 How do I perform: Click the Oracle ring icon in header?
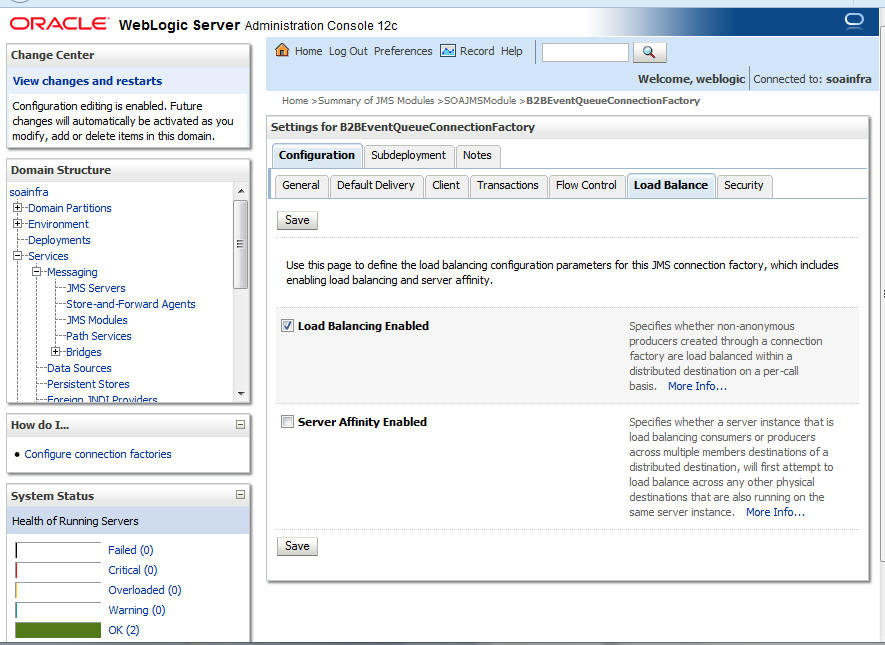tap(854, 21)
